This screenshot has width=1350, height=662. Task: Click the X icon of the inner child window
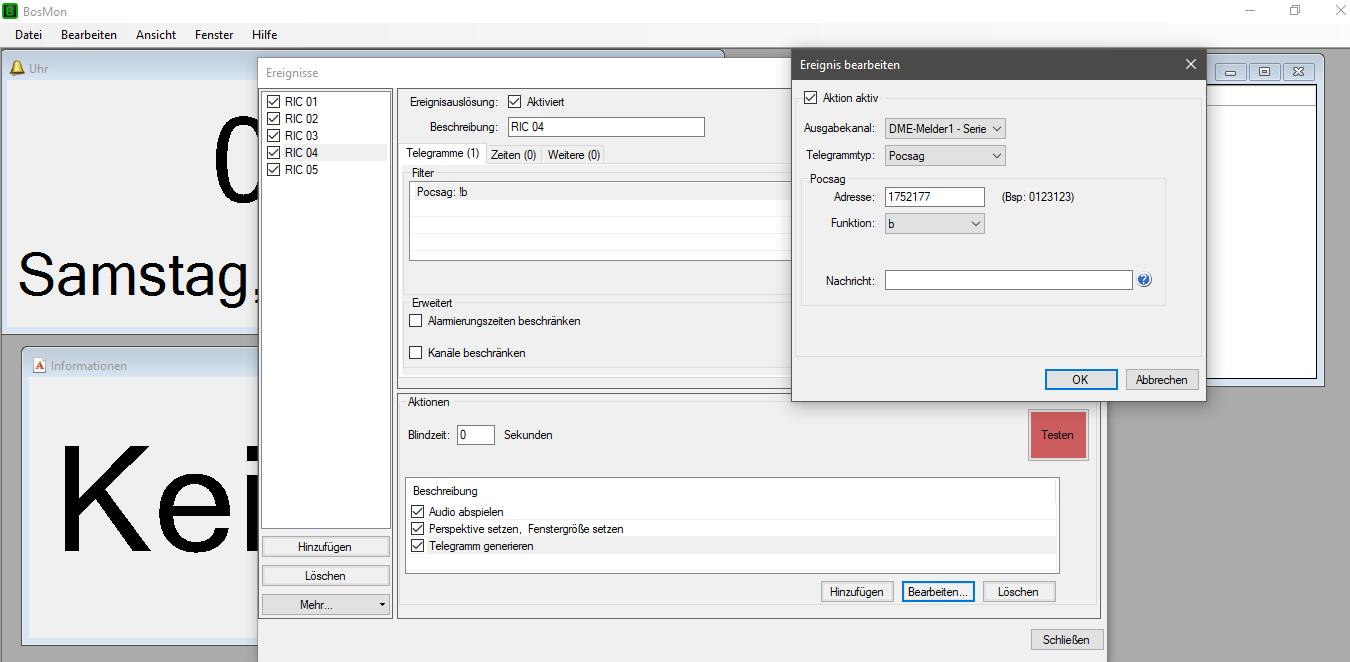tap(1298, 72)
